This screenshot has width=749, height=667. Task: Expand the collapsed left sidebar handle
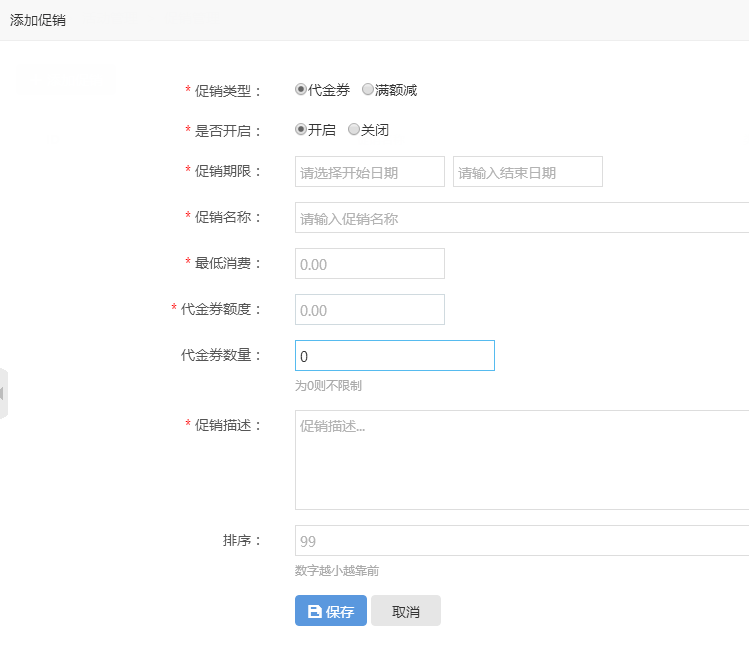[3, 394]
